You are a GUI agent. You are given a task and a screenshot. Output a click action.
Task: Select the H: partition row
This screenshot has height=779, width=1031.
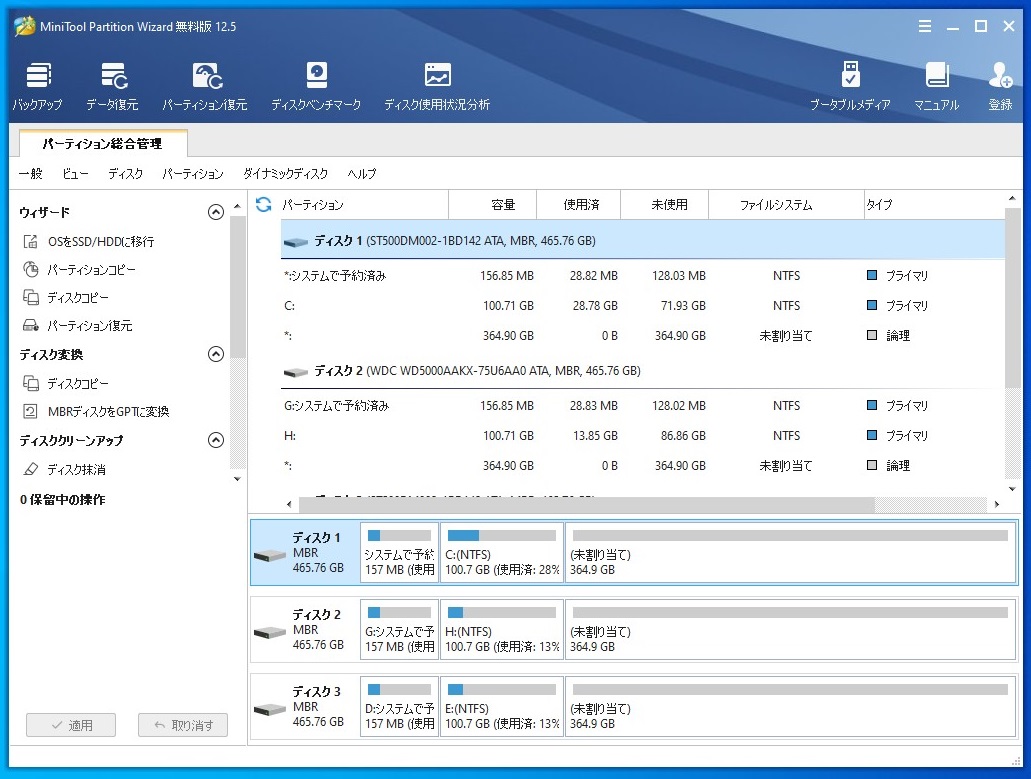(642, 436)
